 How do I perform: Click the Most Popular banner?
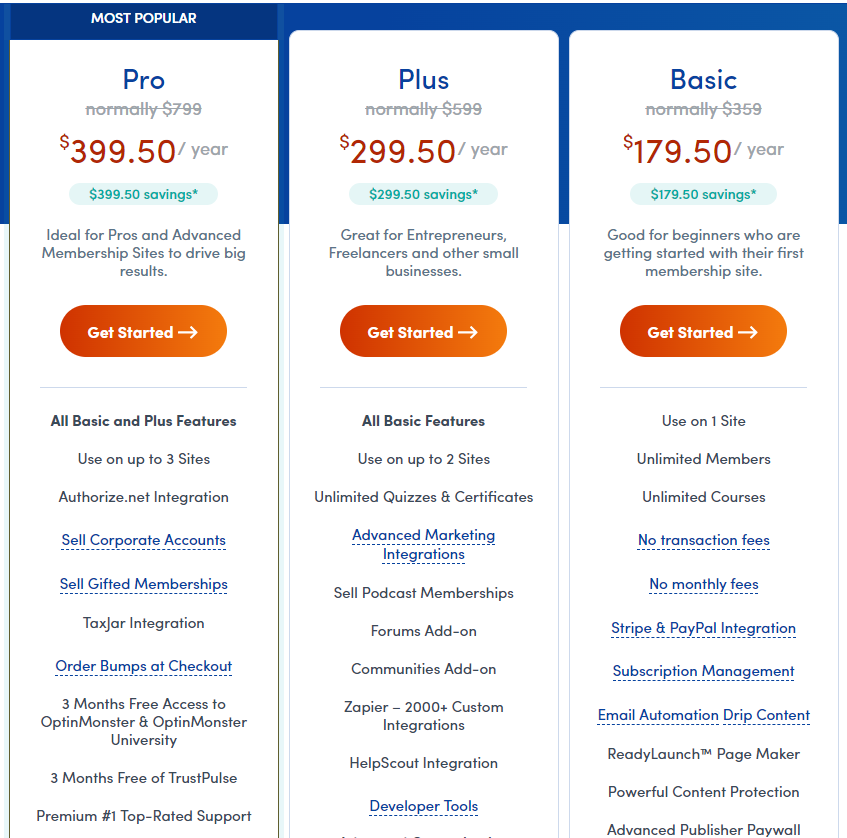pyautogui.click(x=144, y=18)
